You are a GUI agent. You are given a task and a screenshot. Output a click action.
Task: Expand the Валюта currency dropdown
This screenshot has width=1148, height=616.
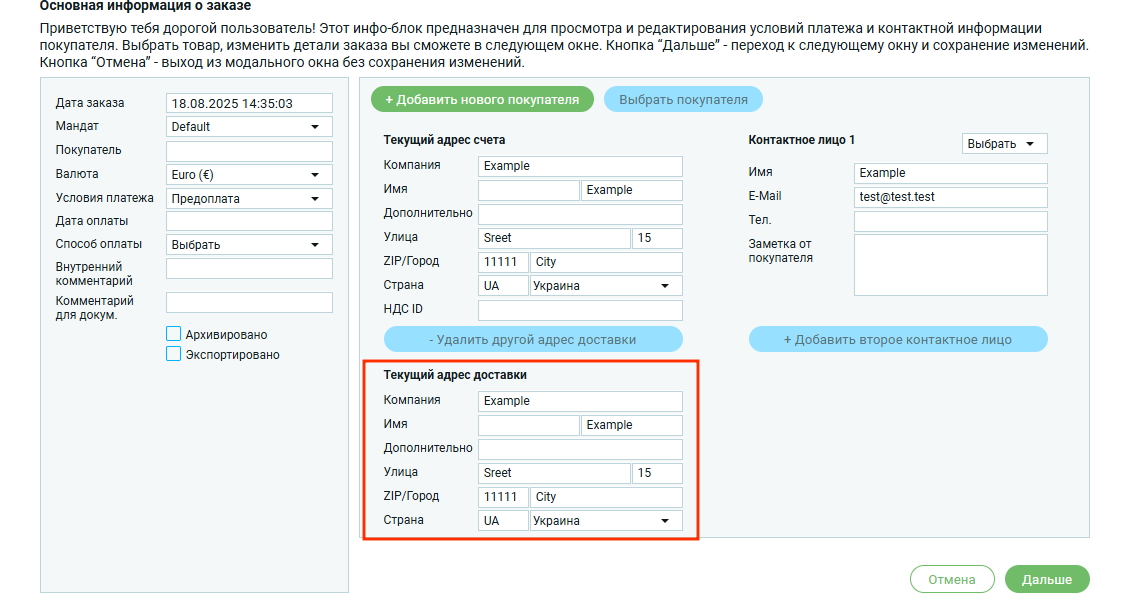click(249, 175)
